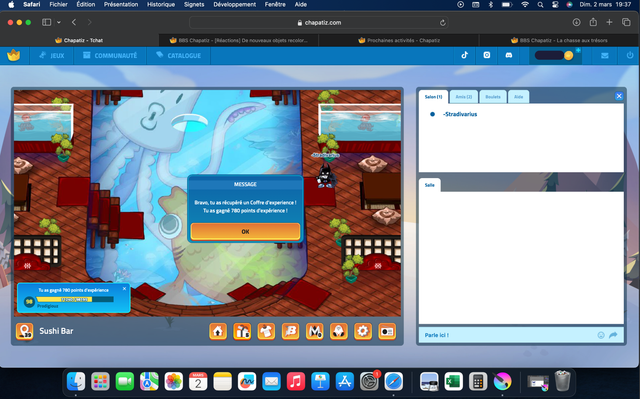Screen dimensions: 640x399
Task: Open game settings gear icon
Action: point(363,331)
